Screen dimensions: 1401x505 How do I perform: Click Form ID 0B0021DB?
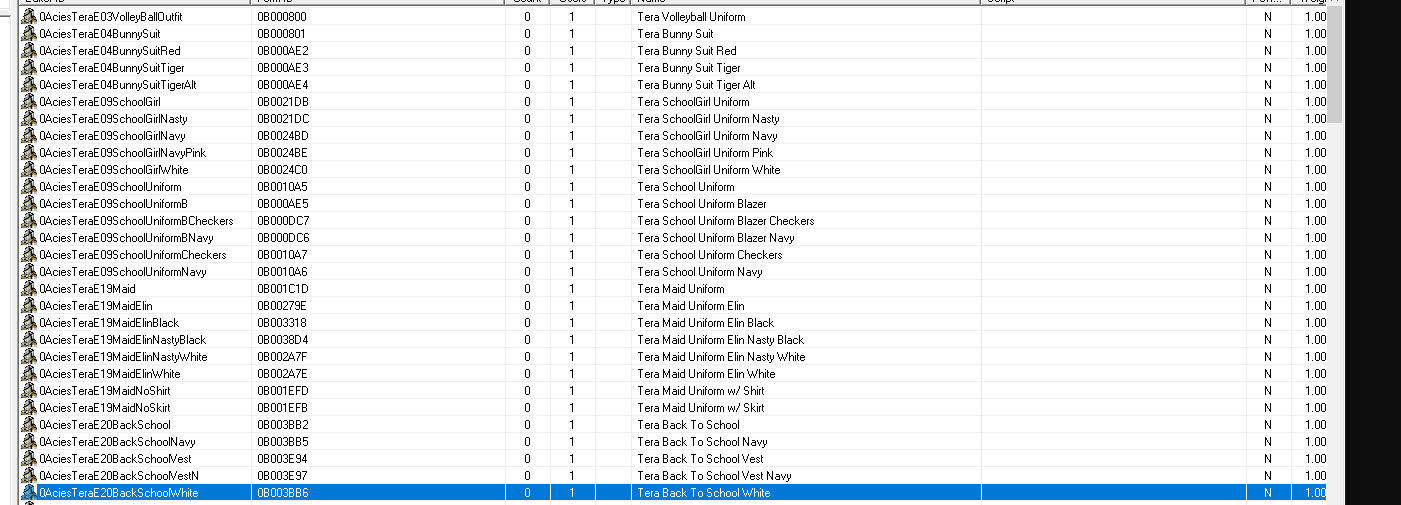(x=283, y=102)
